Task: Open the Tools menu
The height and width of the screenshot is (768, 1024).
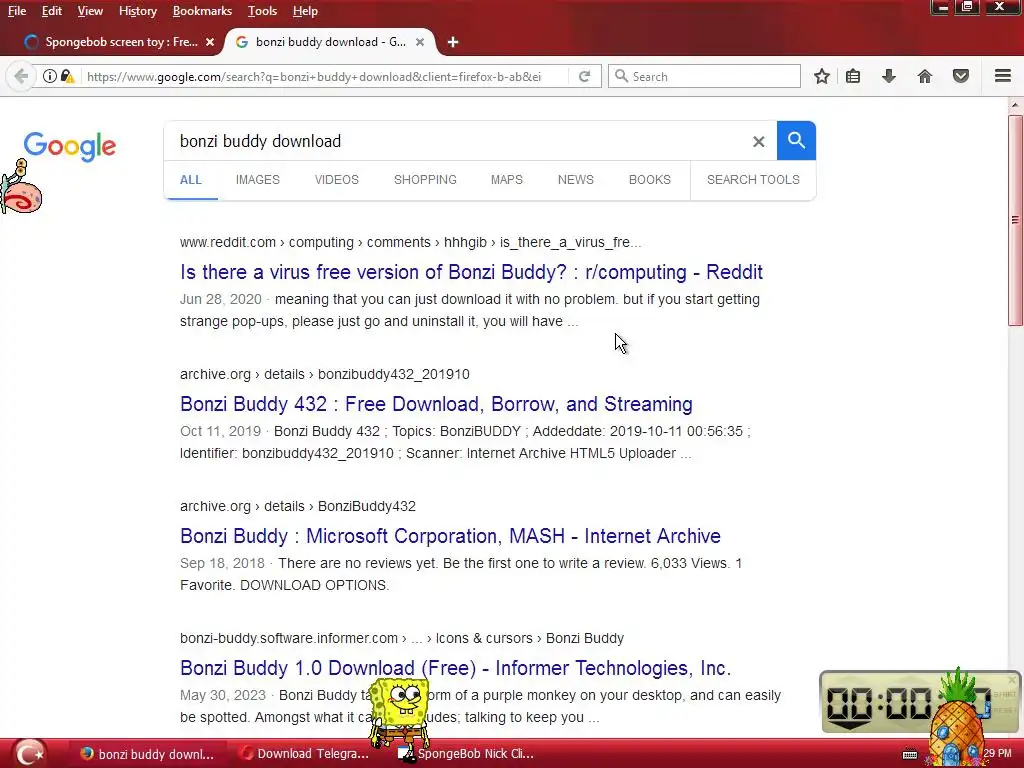Action: [x=263, y=11]
